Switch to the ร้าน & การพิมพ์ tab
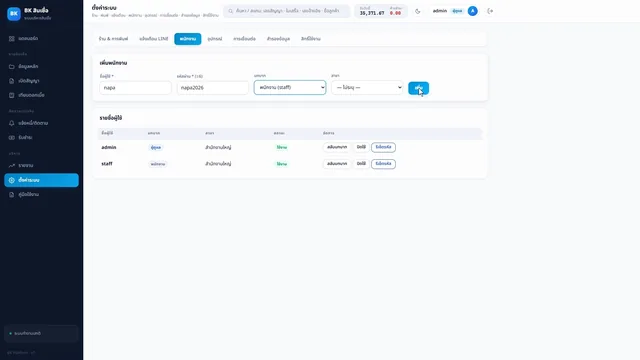The height and width of the screenshot is (360, 640). click(x=113, y=39)
